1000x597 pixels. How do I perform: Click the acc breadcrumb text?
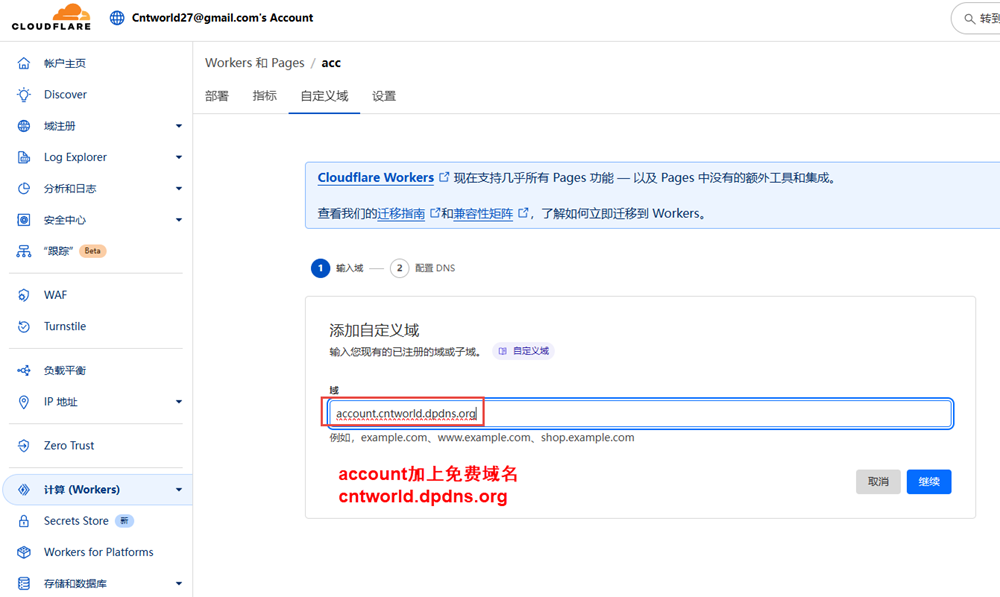pyautogui.click(x=331, y=63)
